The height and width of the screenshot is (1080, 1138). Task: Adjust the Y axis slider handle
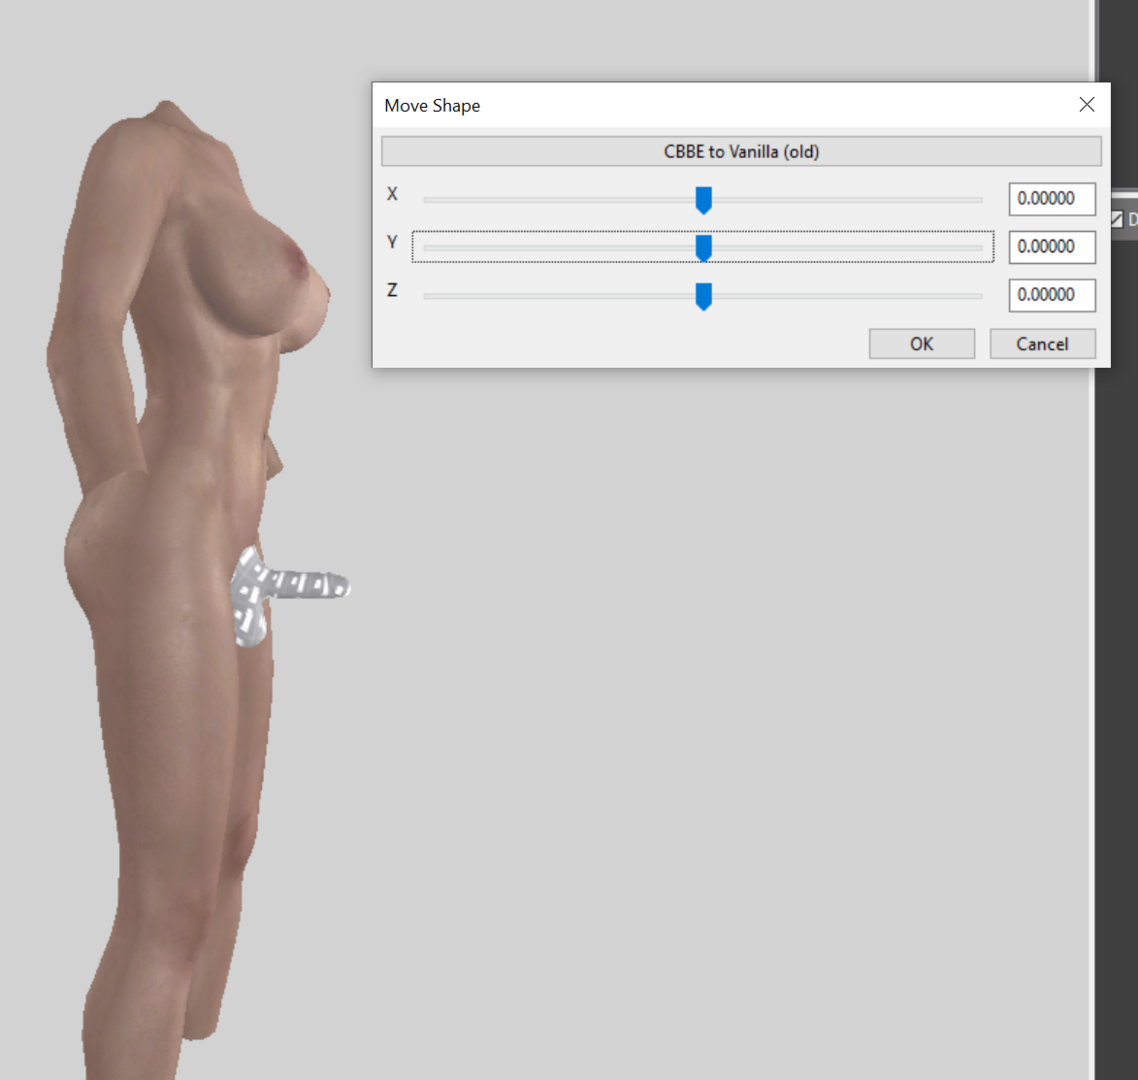pyautogui.click(x=703, y=248)
